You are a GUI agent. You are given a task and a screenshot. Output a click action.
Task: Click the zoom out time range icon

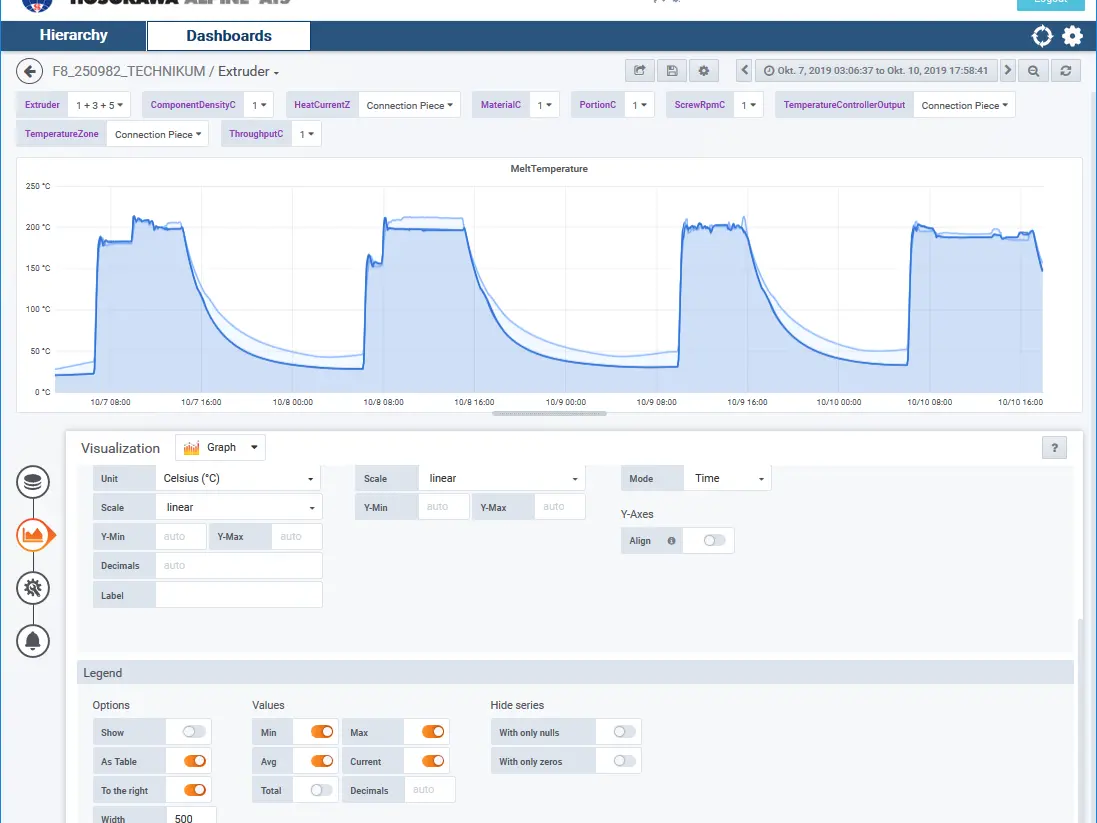coord(1034,71)
